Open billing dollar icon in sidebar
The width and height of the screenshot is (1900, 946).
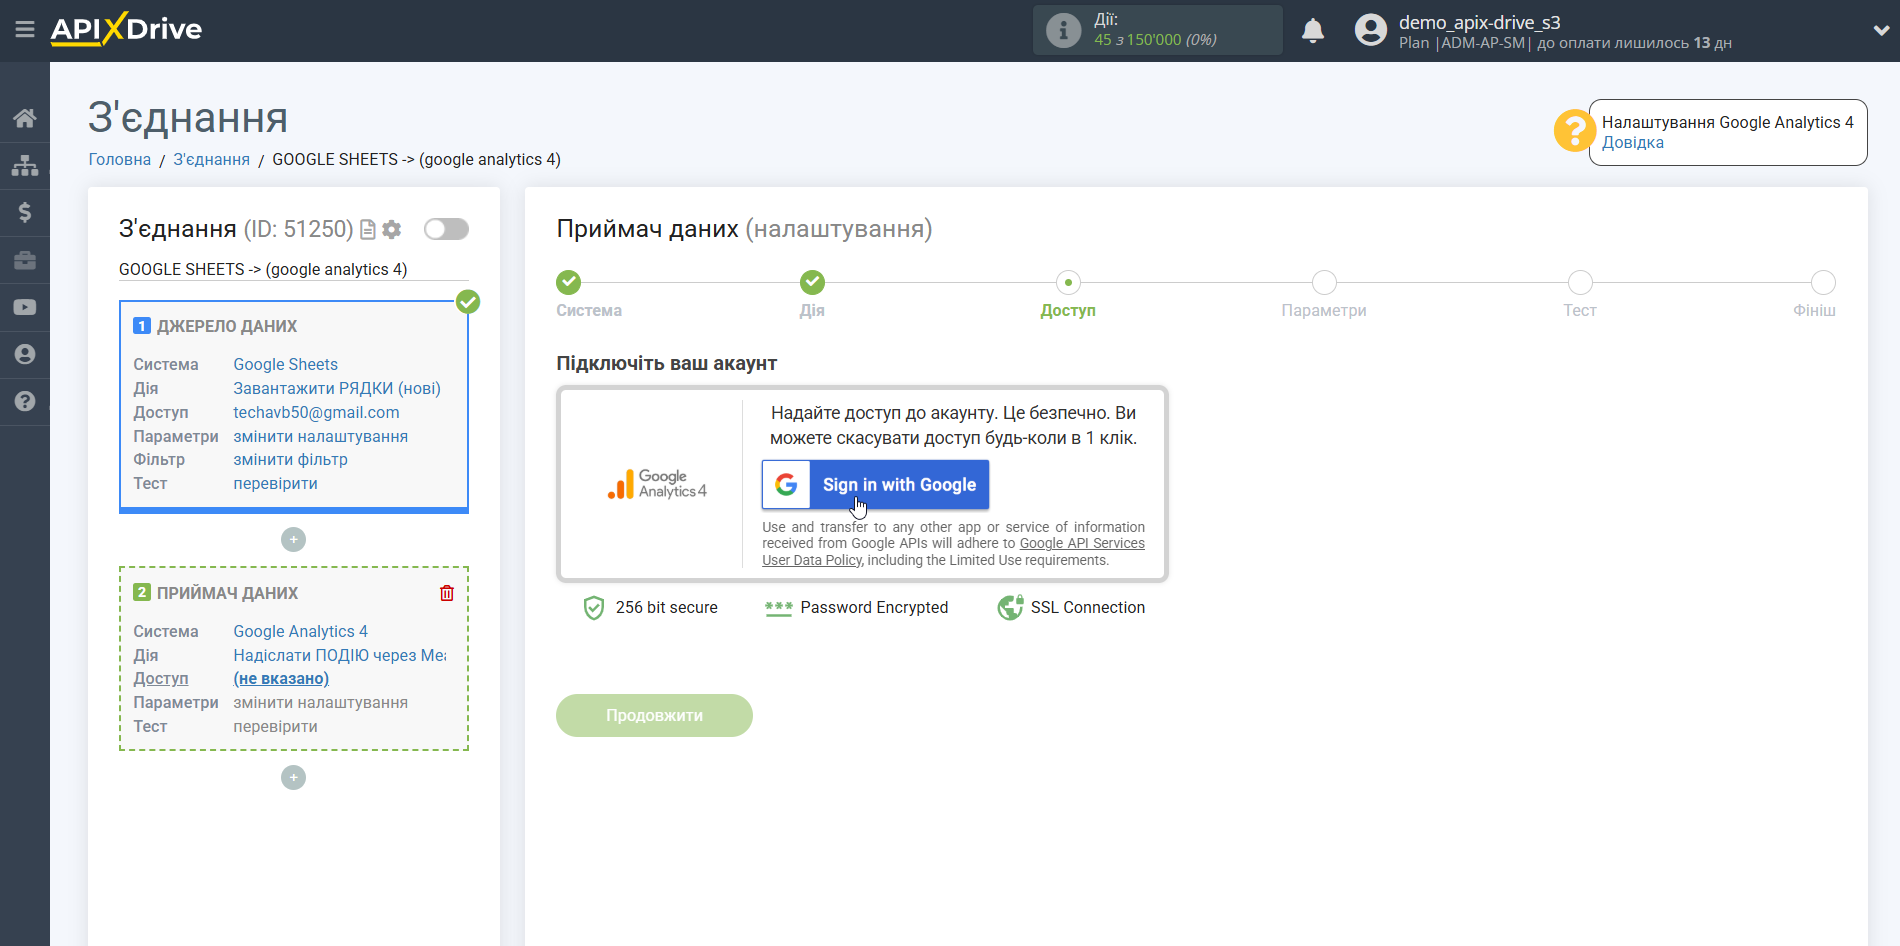coord(25,212)
